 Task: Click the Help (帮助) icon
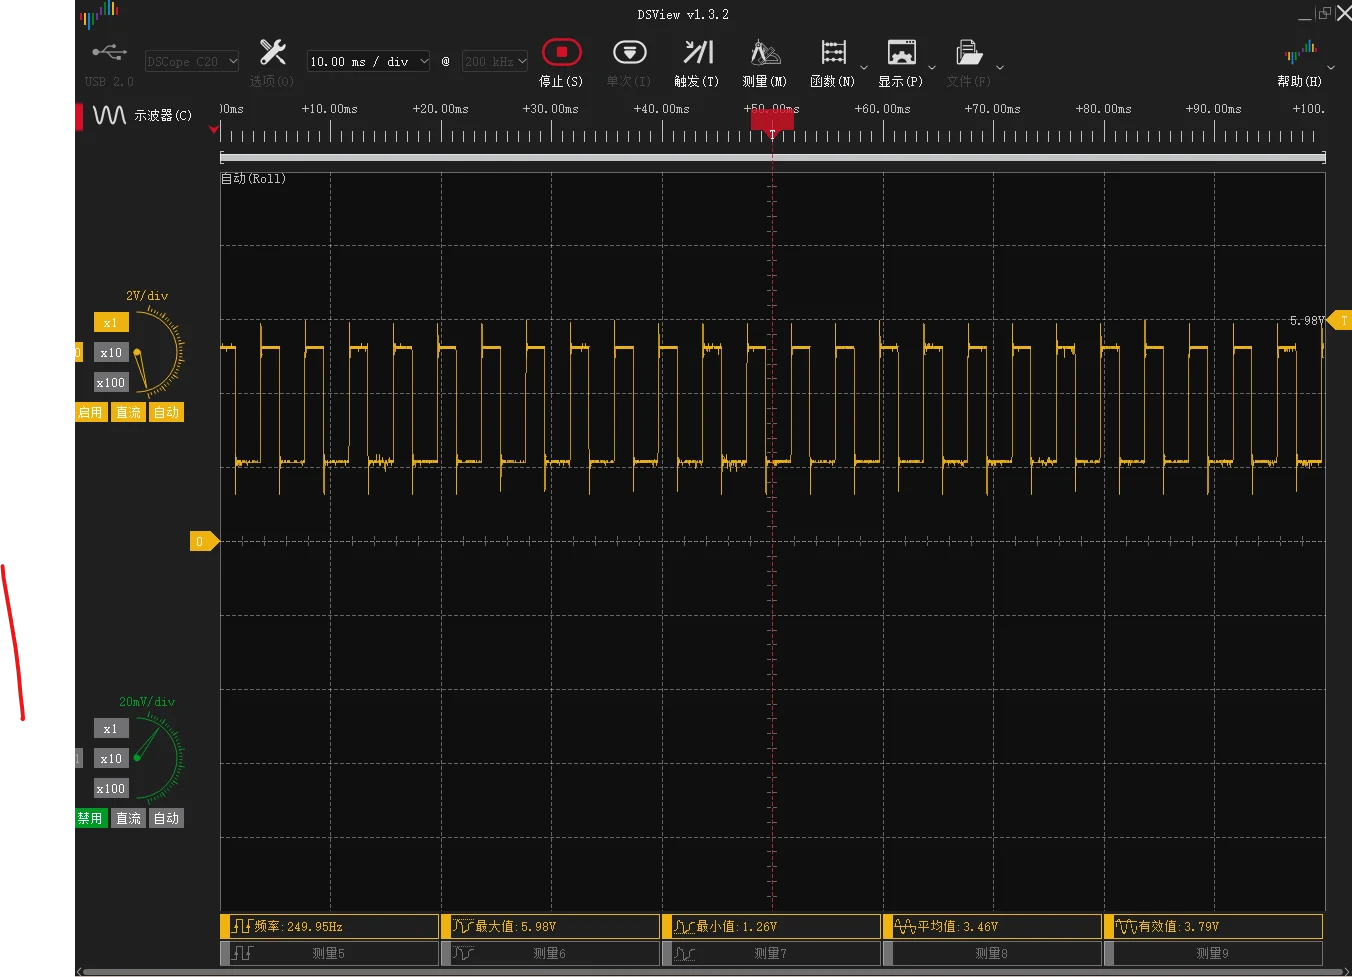click(x=1300, y=52)
